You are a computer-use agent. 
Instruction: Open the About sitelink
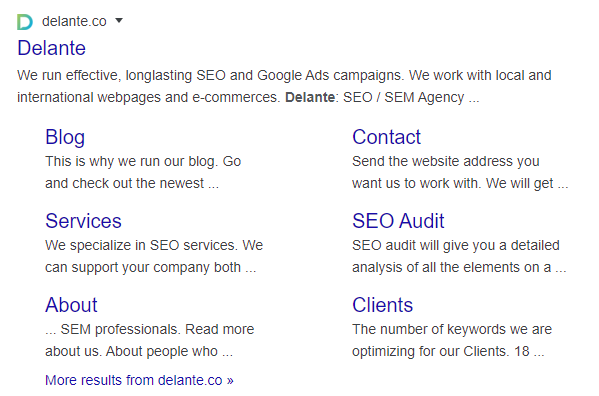(x=71, y=305)
